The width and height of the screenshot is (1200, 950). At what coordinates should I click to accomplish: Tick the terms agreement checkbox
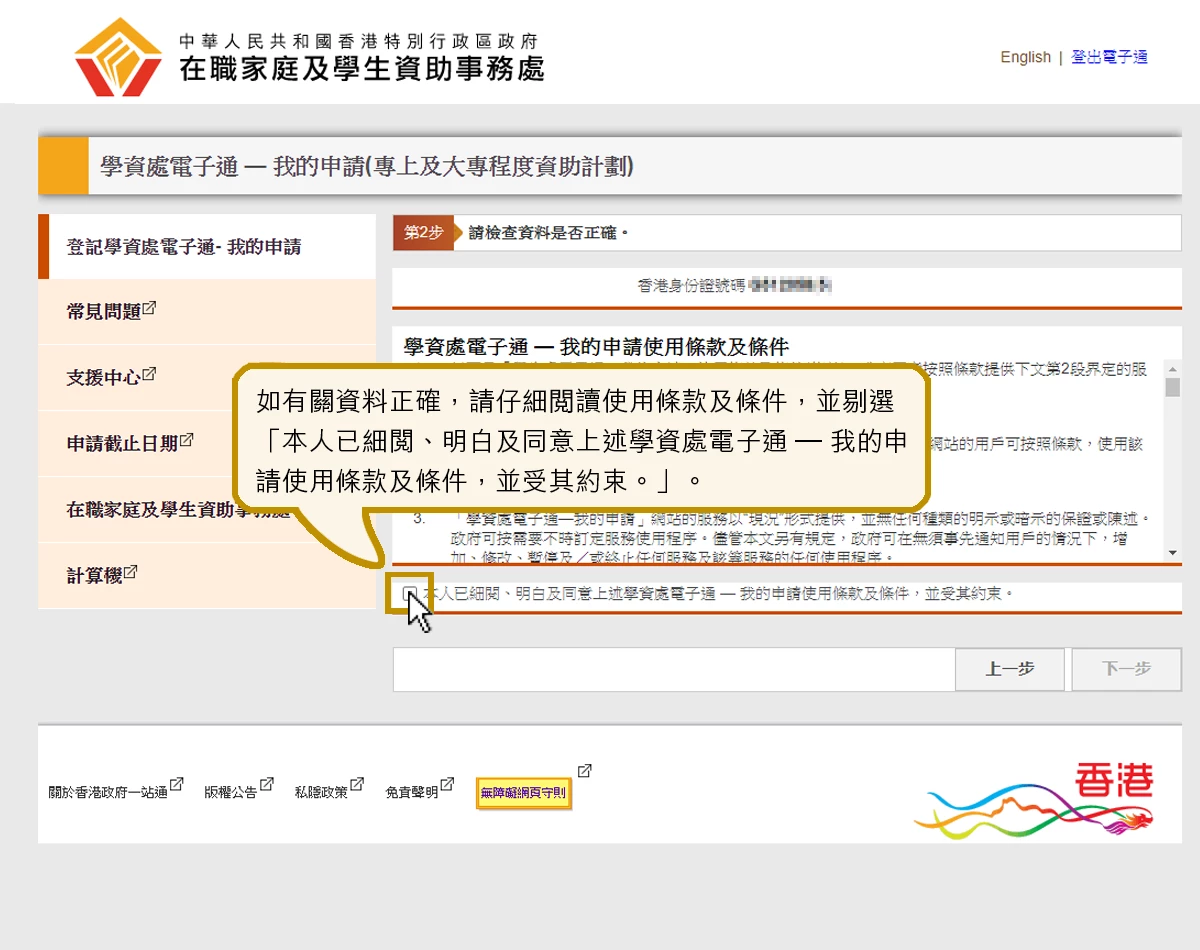(x=410, y=594)
